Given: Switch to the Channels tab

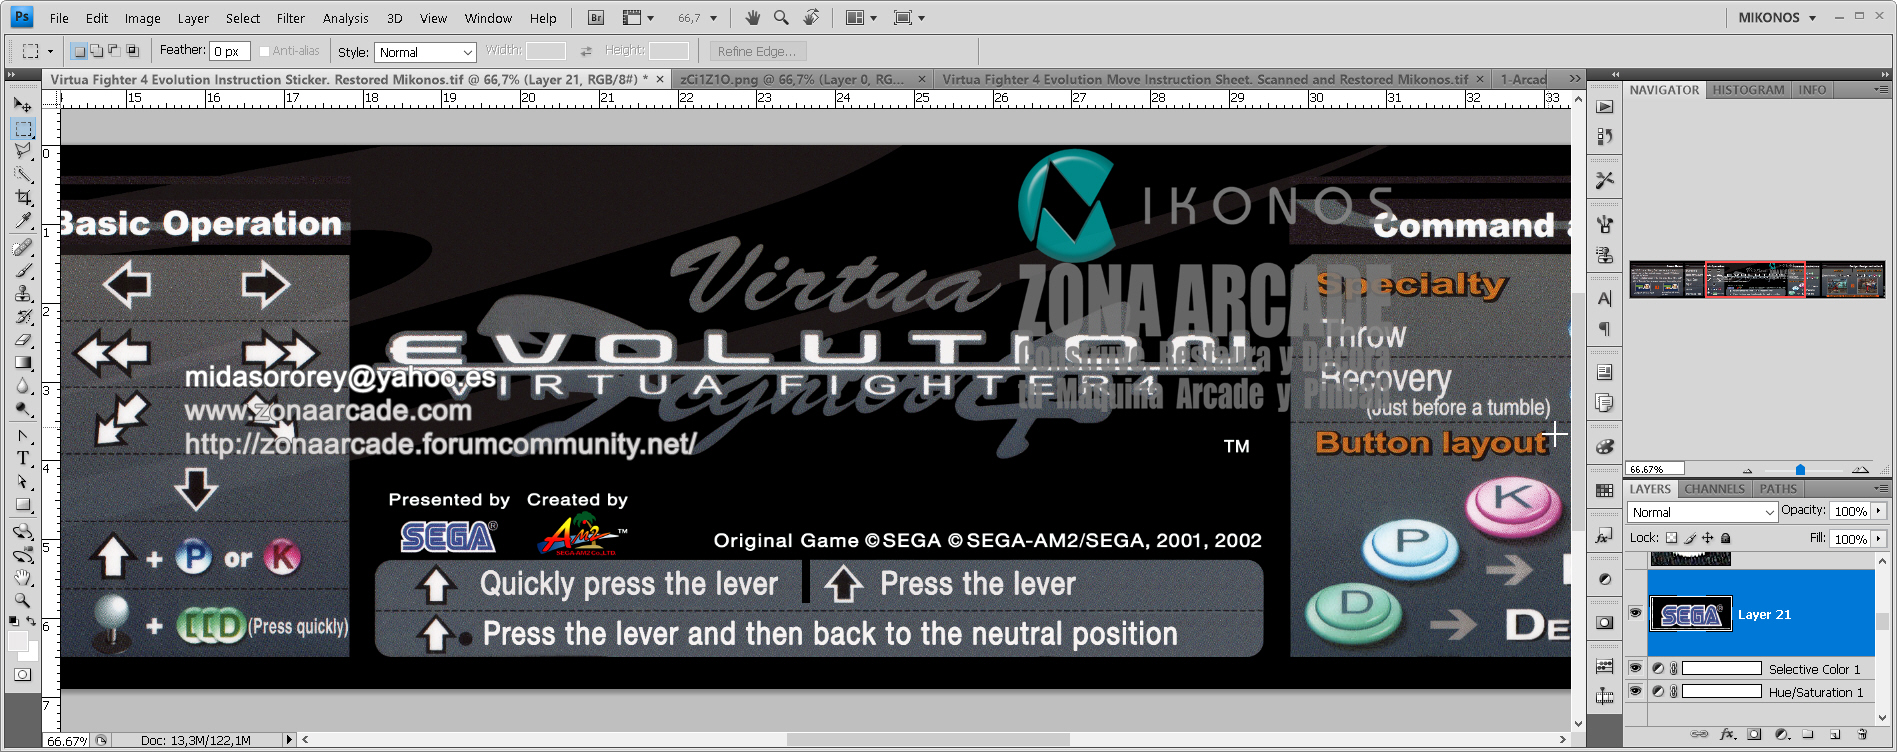Looking at the screenshot, I should [1714, 489].
